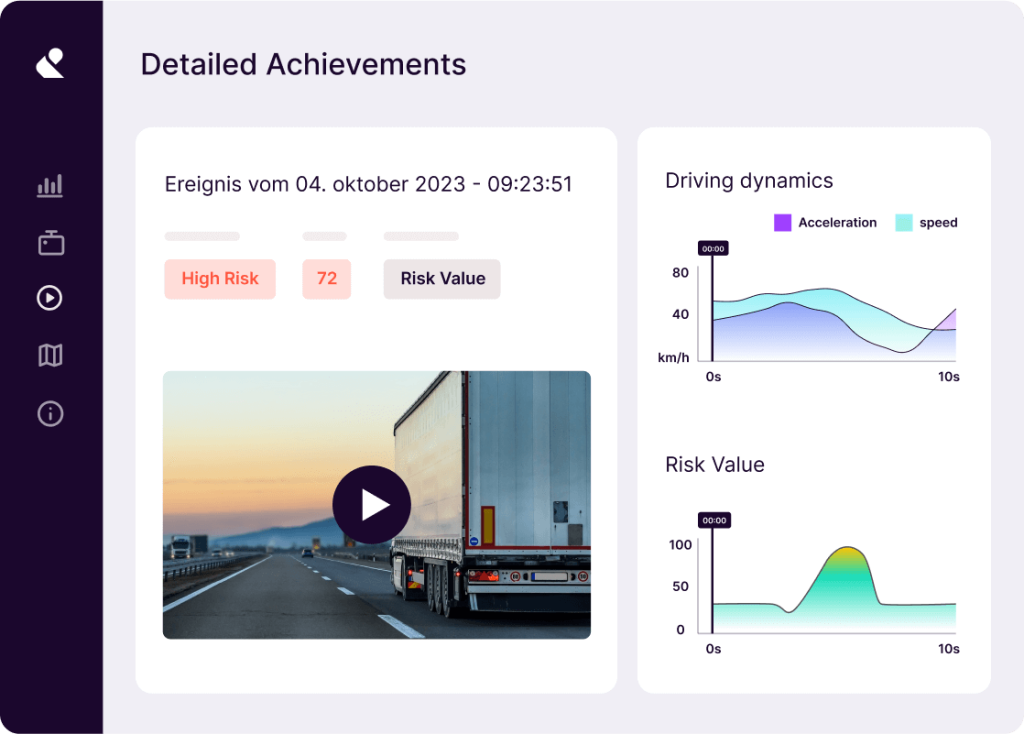Play the truck event video
Image resolution: width=1024 pixels, height=734 pixels.
(x=372, y=504)
